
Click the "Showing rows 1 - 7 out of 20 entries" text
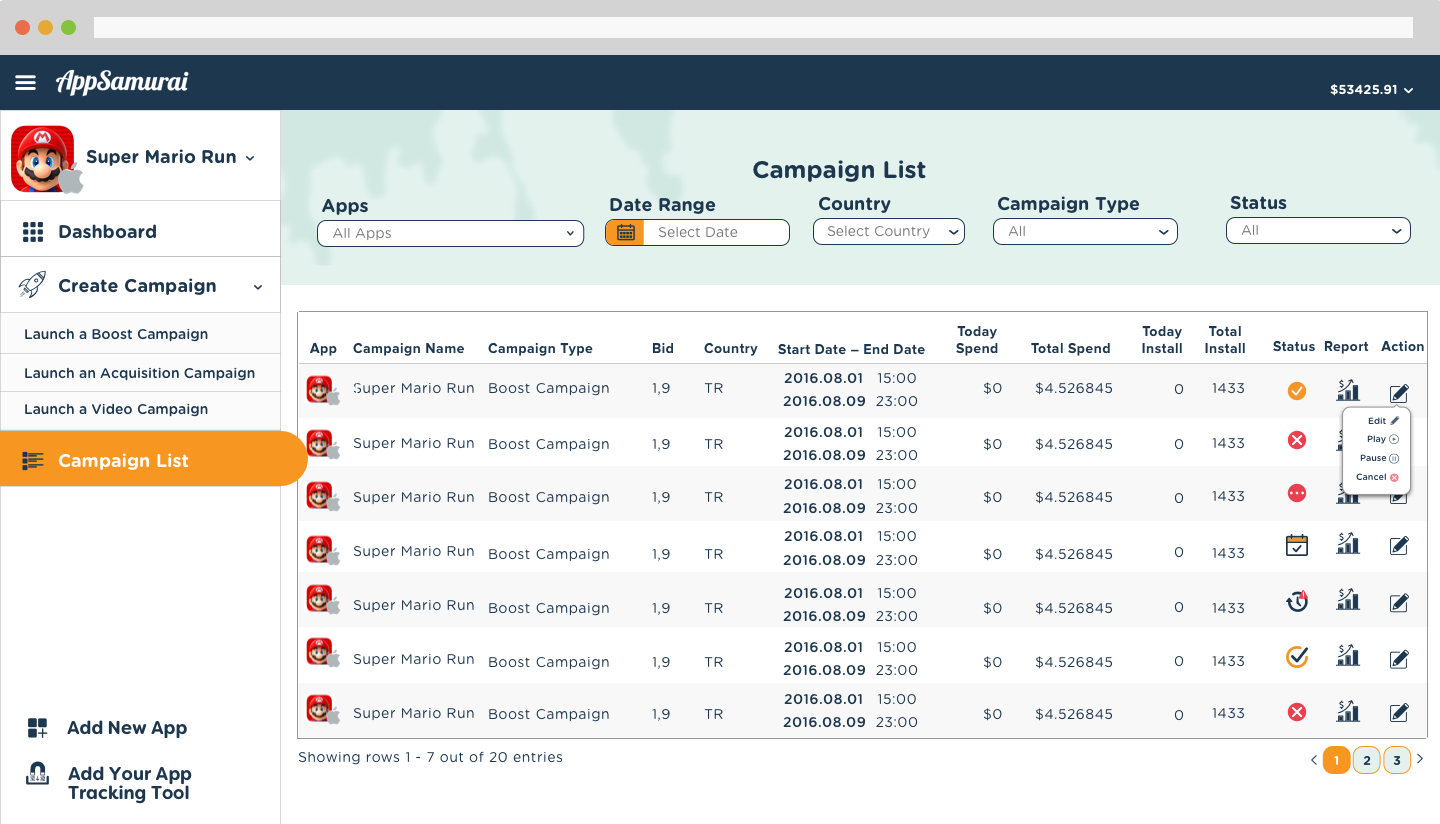click(430, 758)
